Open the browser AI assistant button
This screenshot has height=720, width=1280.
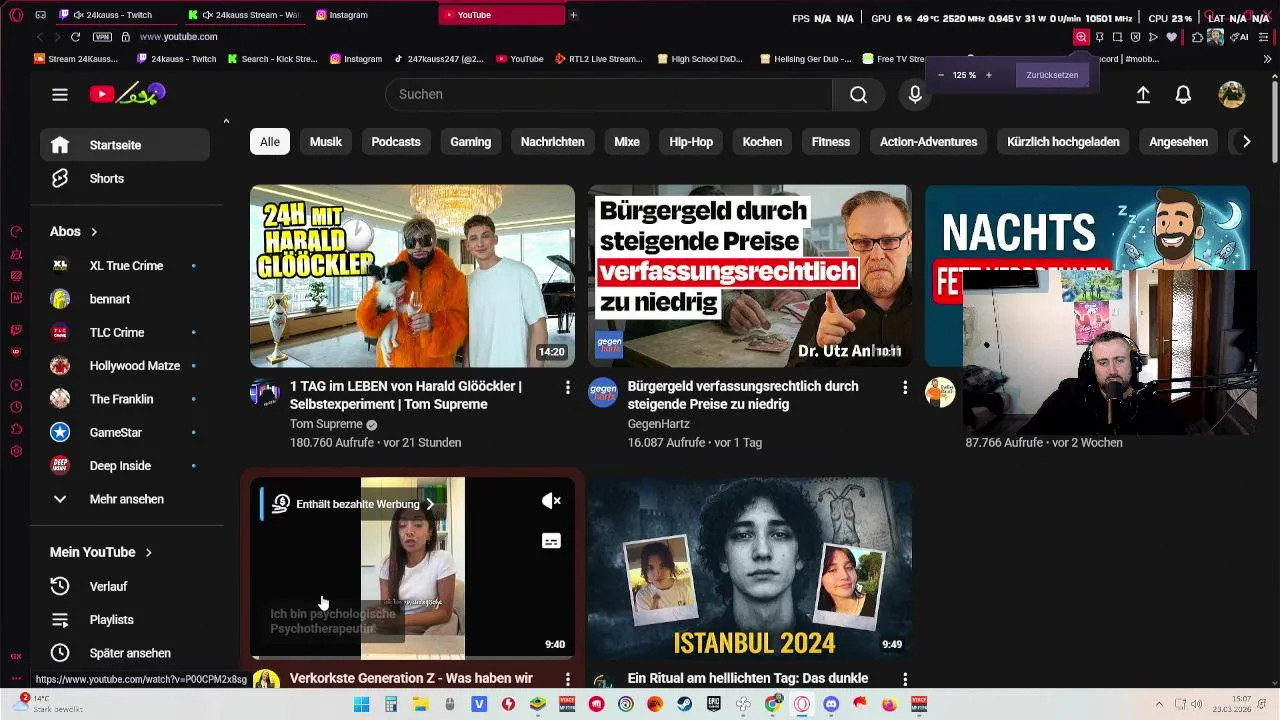click(x=1241, y=37)
